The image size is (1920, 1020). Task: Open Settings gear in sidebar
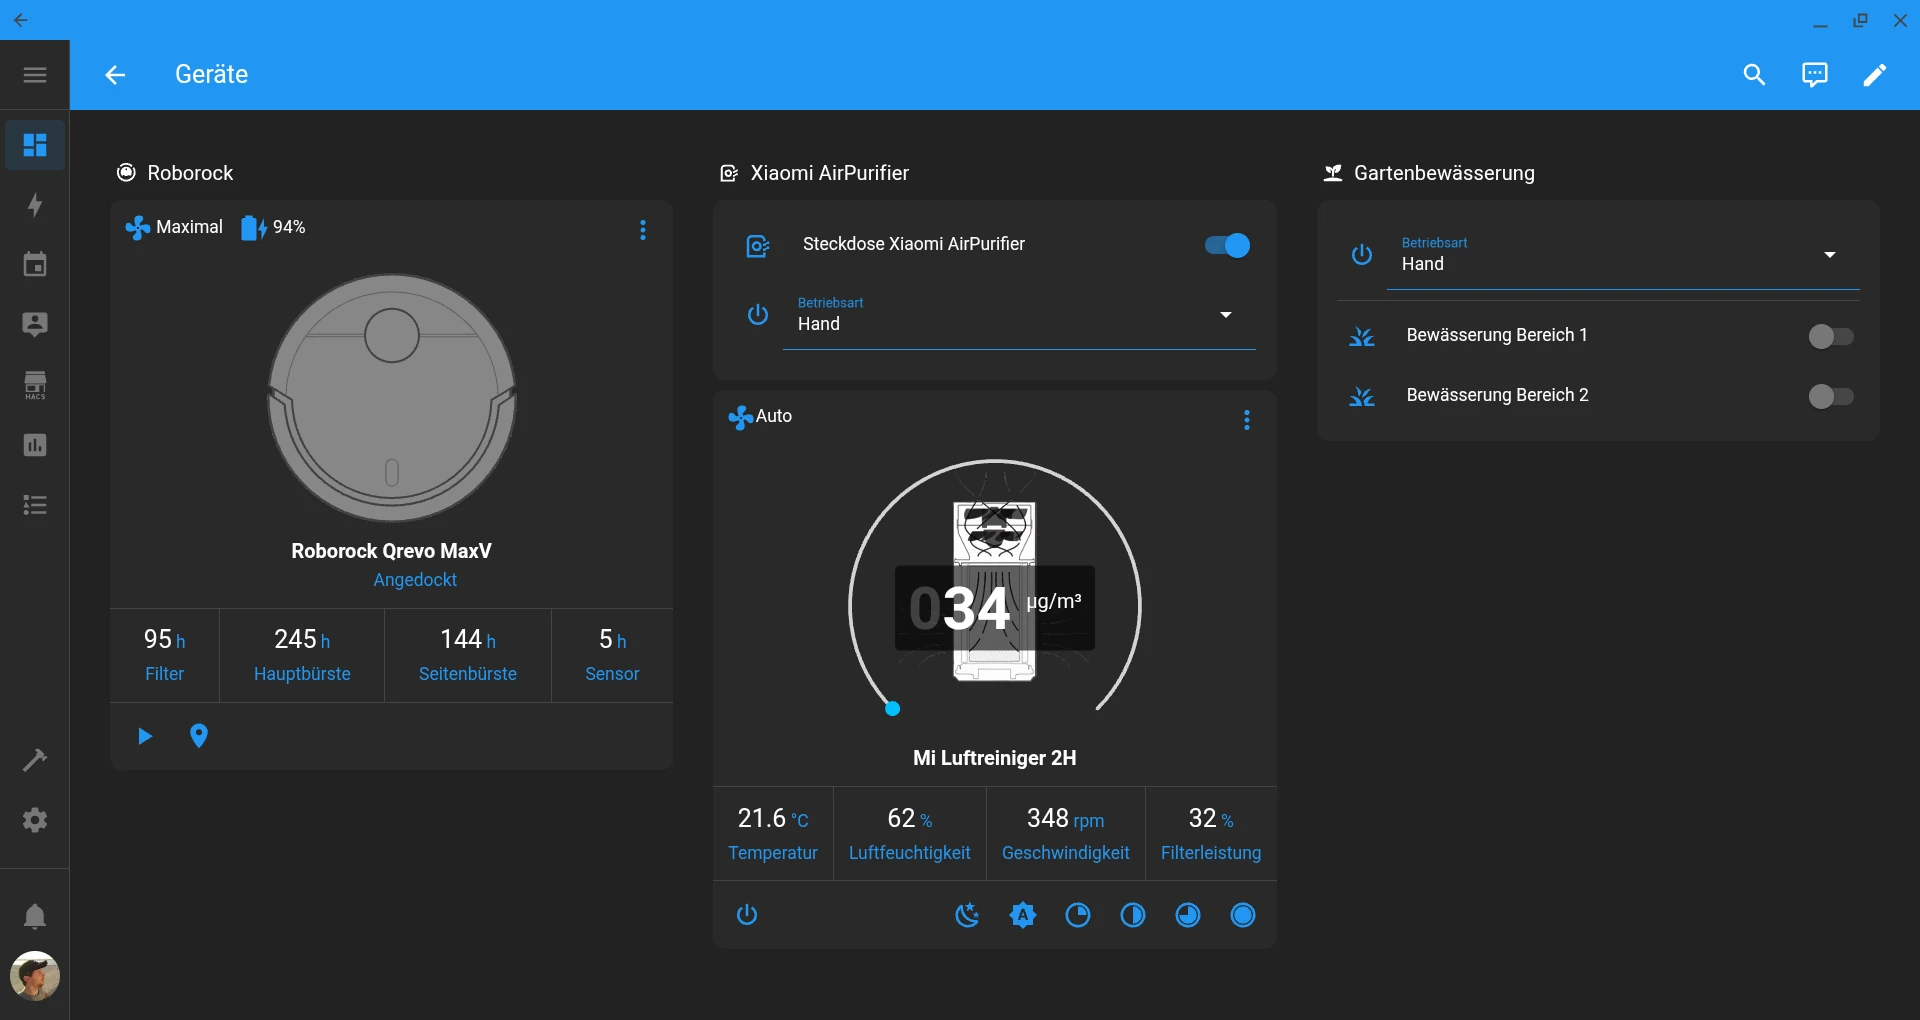(35, 820)
